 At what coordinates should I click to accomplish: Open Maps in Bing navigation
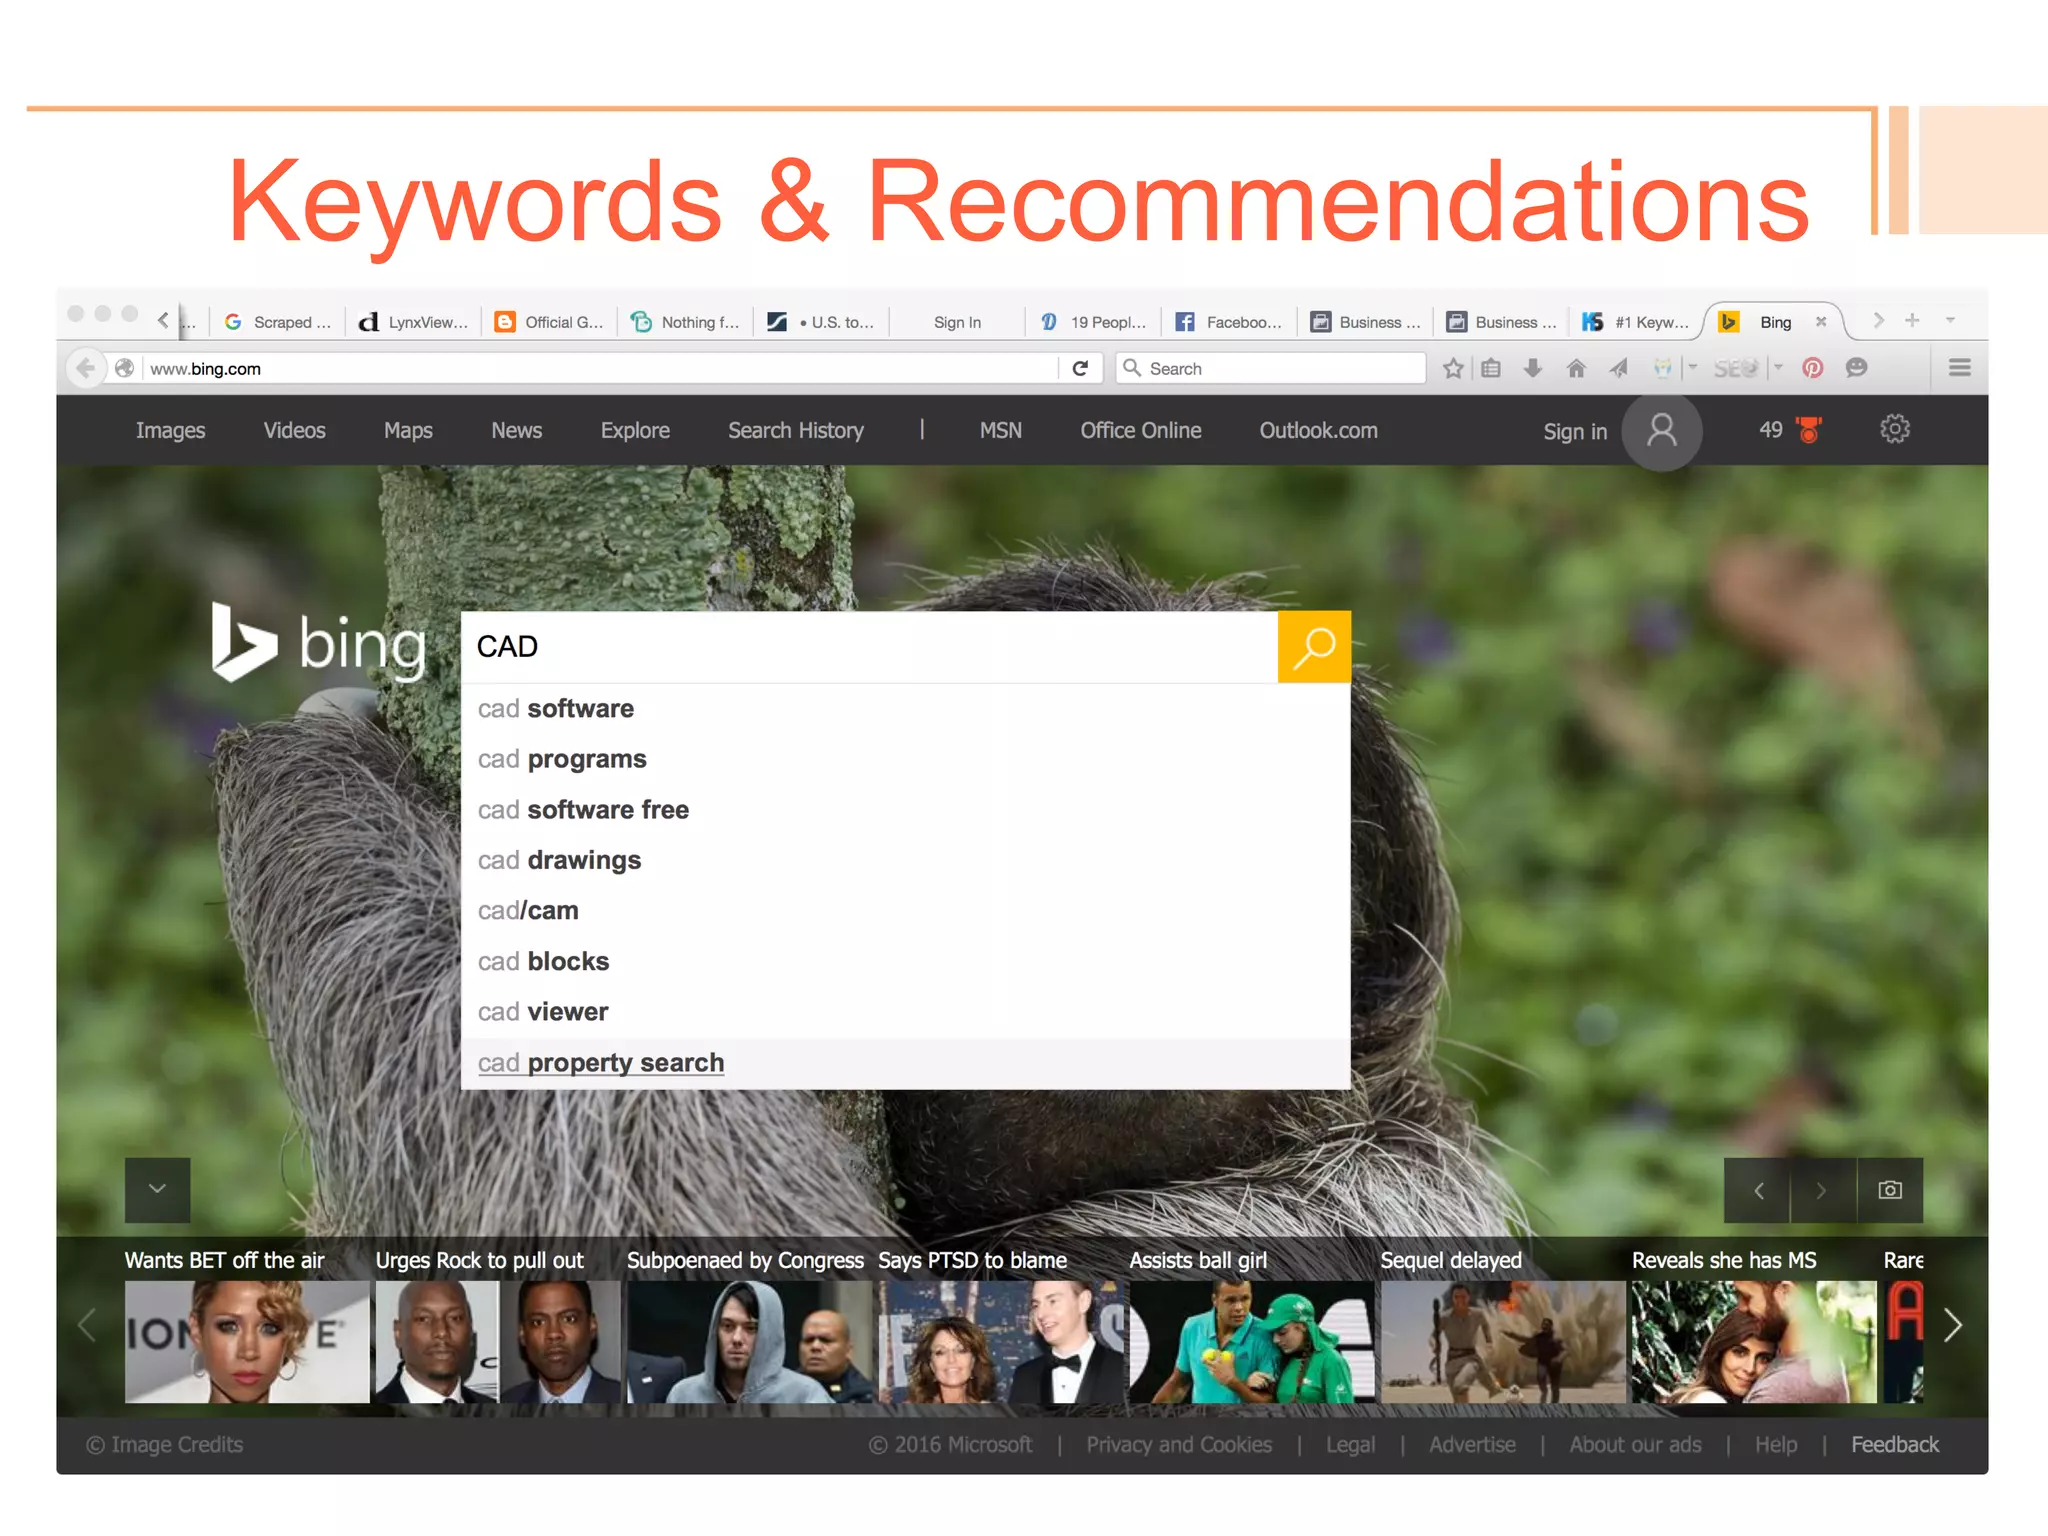click(408, 430)
